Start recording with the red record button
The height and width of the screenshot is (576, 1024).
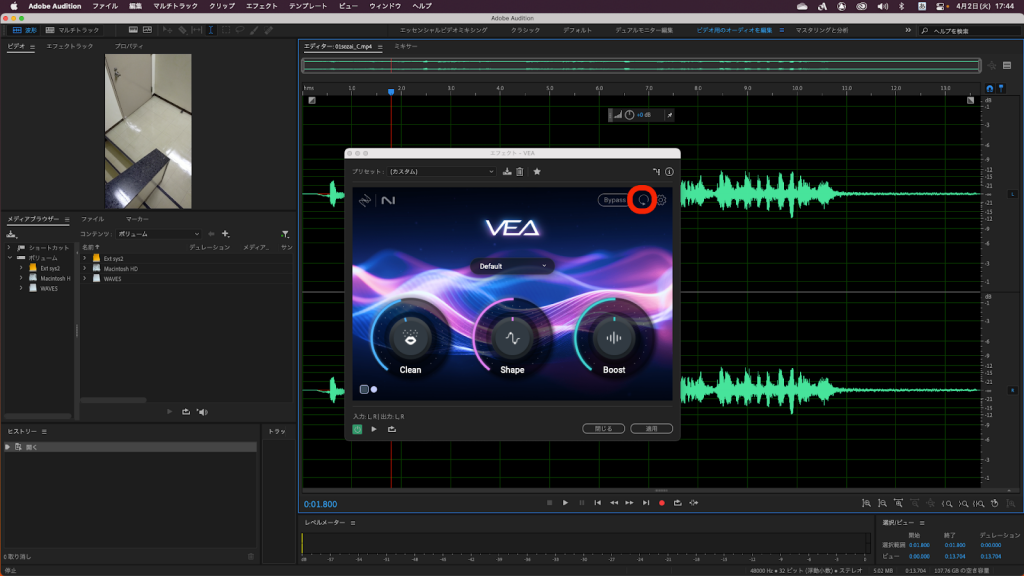tap(662, 503)
